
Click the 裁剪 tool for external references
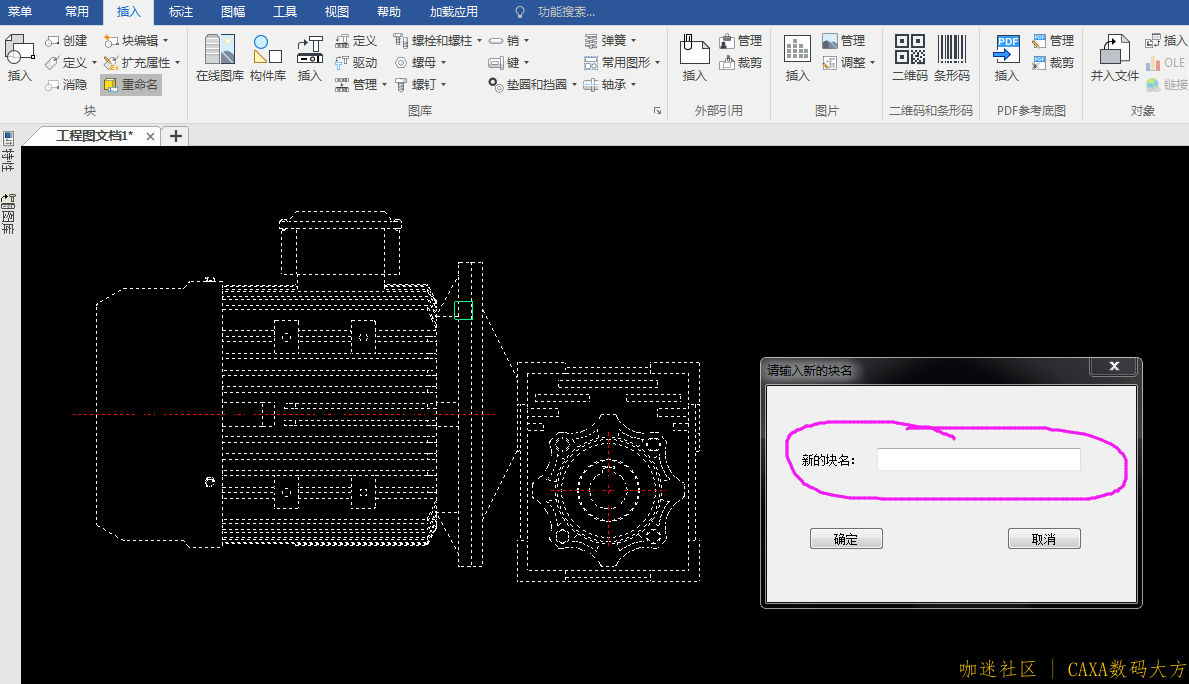click(740, 63)
